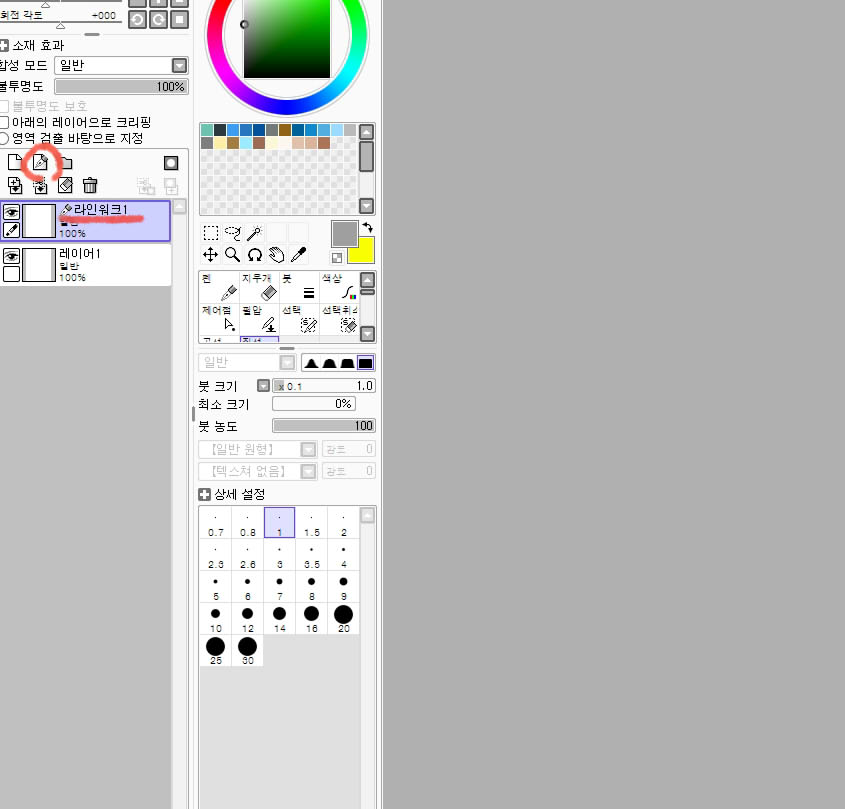Viewport: 845px width, 809px height.
Task: Choose the 제어점 control point tool
Action: point(220,318)
